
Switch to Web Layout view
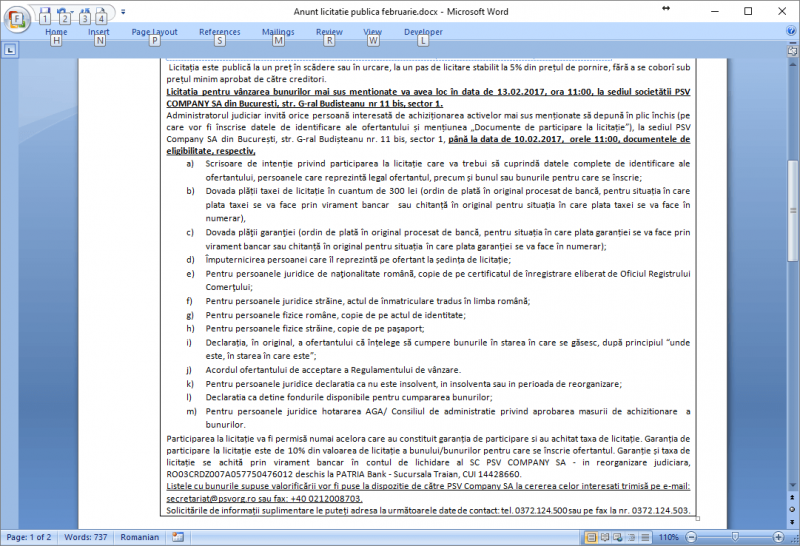618,537
